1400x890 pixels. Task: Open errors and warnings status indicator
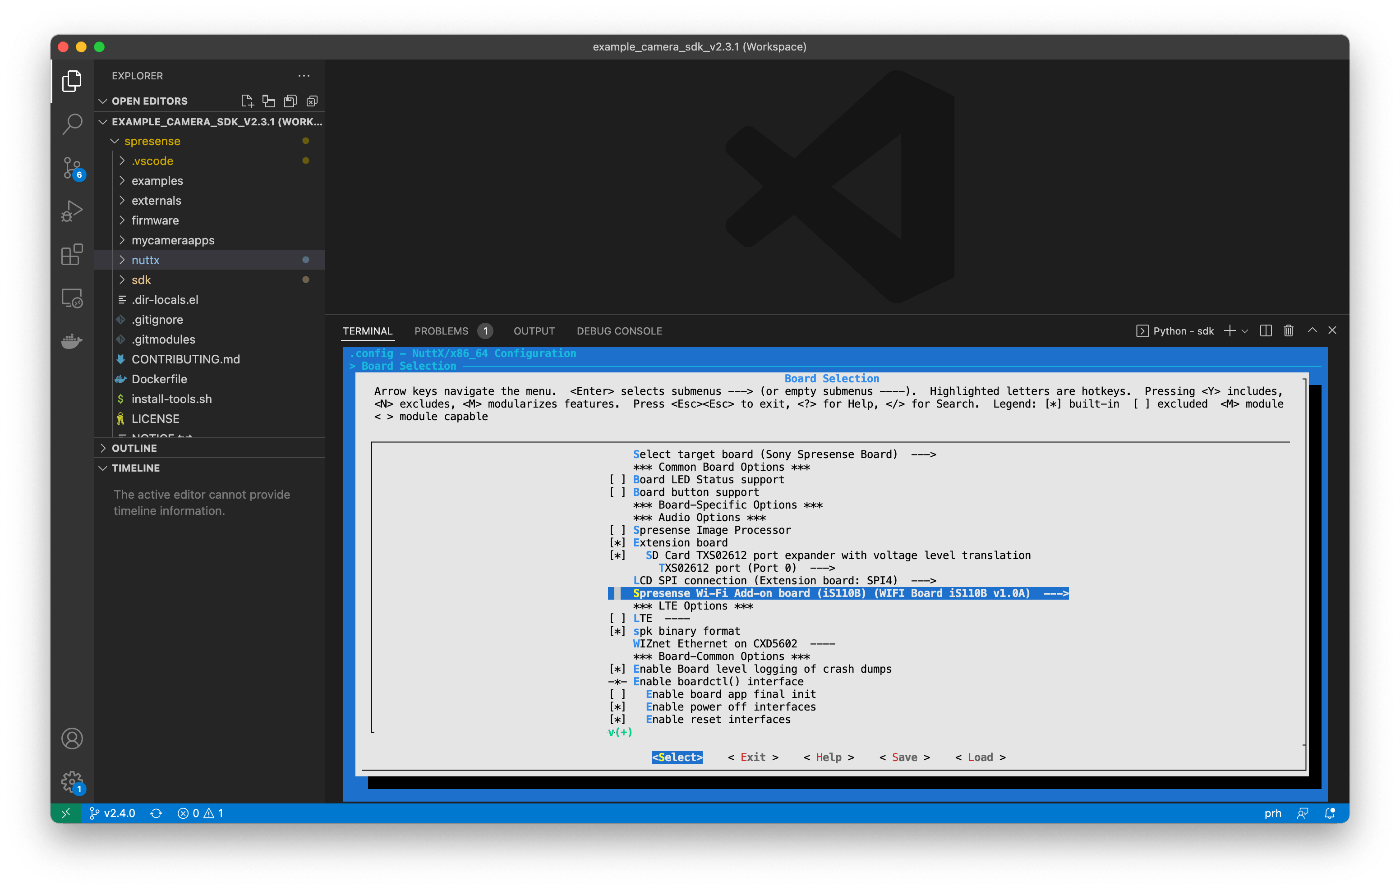pyautogui.click(x=200, y=813)
